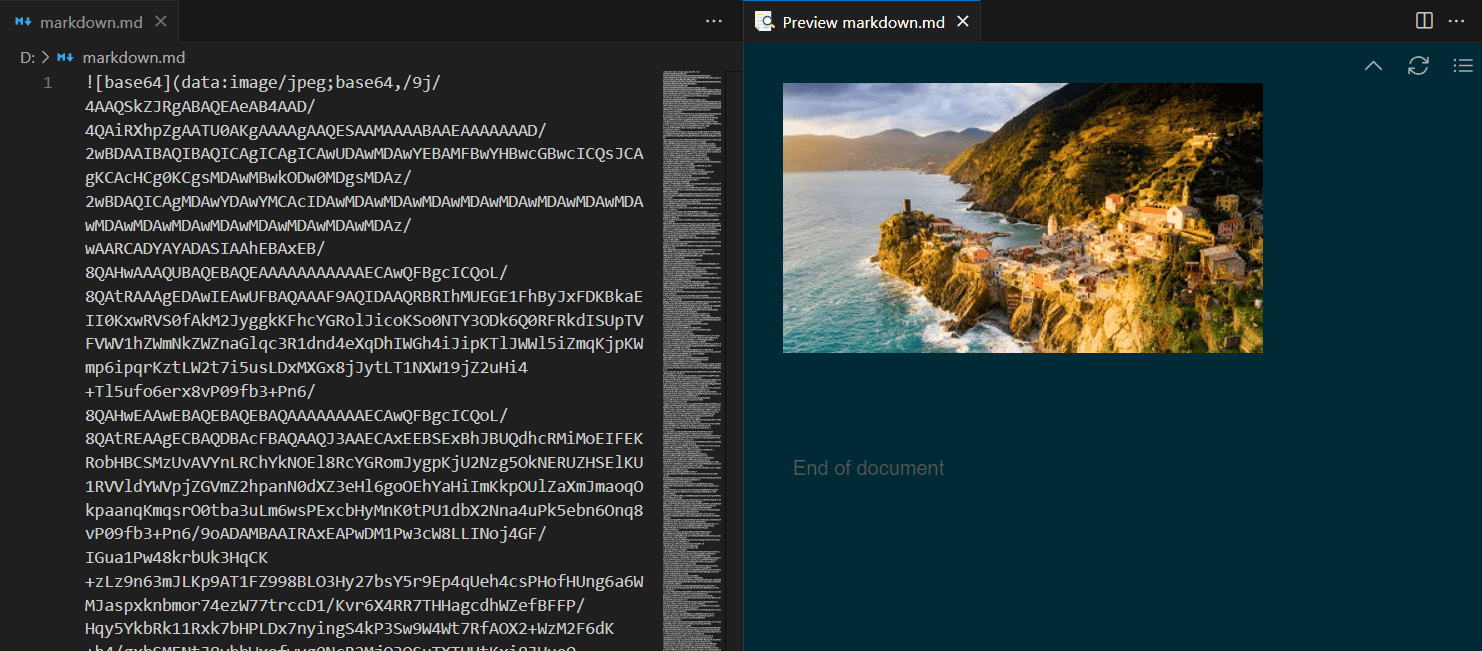Viewport: 1482px width, 651px height.
Task: Click the End of document text
Action: 868,468
